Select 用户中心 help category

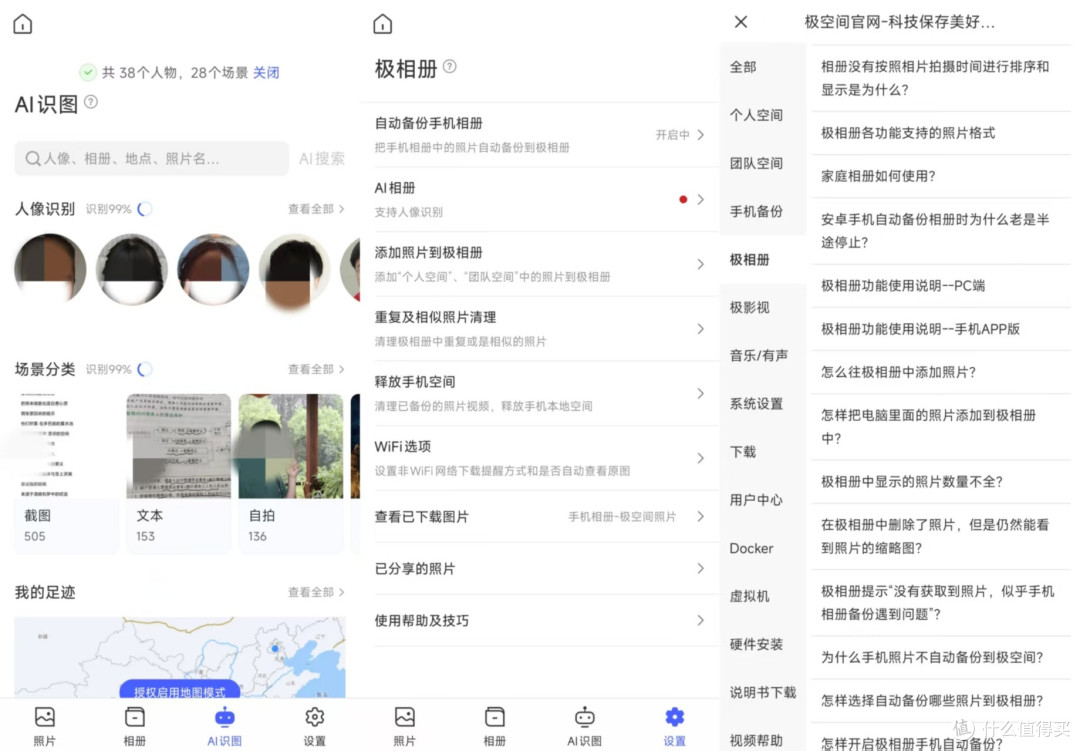click(x=756, y=500)
